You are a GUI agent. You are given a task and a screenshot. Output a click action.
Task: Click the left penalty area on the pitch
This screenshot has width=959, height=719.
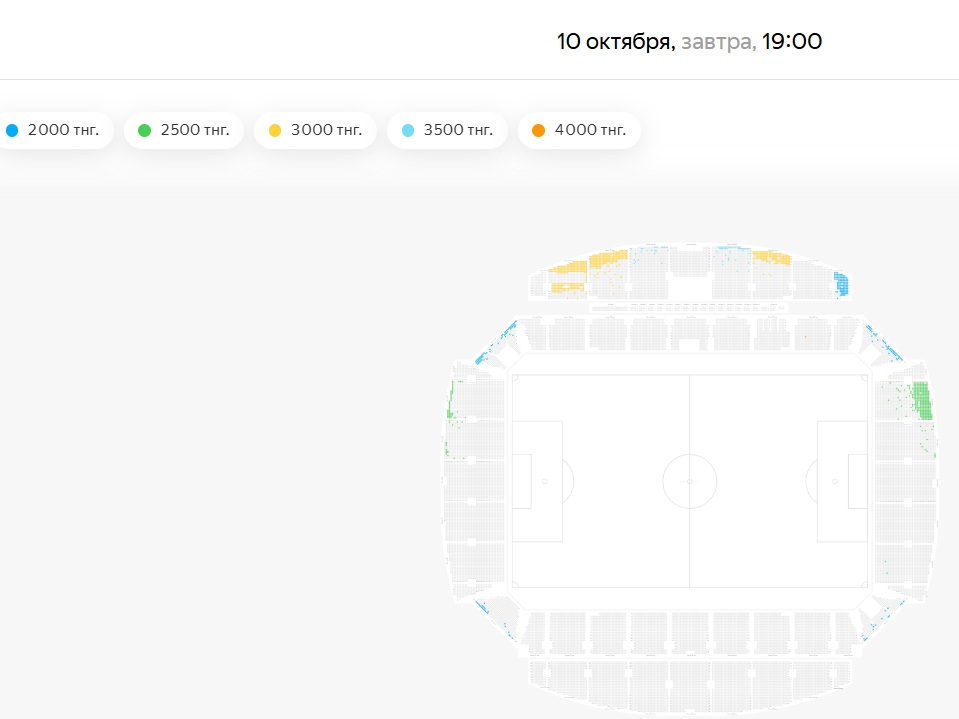pos(537,480)
